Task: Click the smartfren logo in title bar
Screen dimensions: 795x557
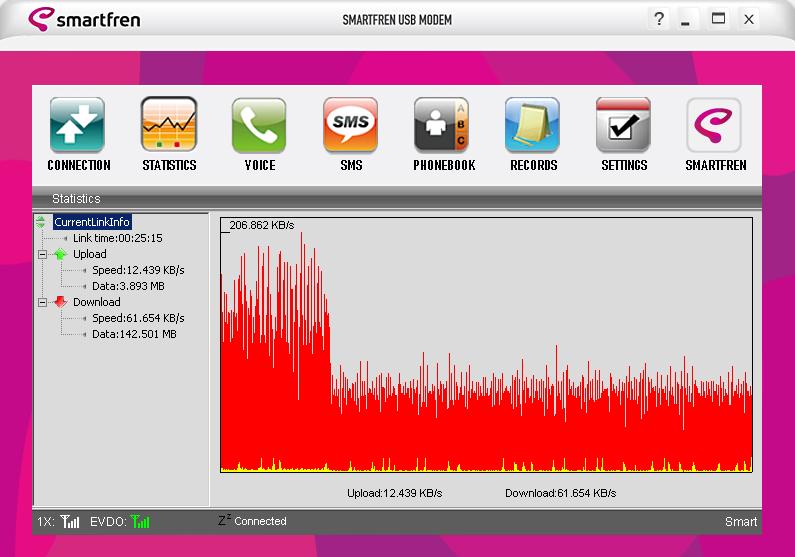Action: (x=84, y=19)
